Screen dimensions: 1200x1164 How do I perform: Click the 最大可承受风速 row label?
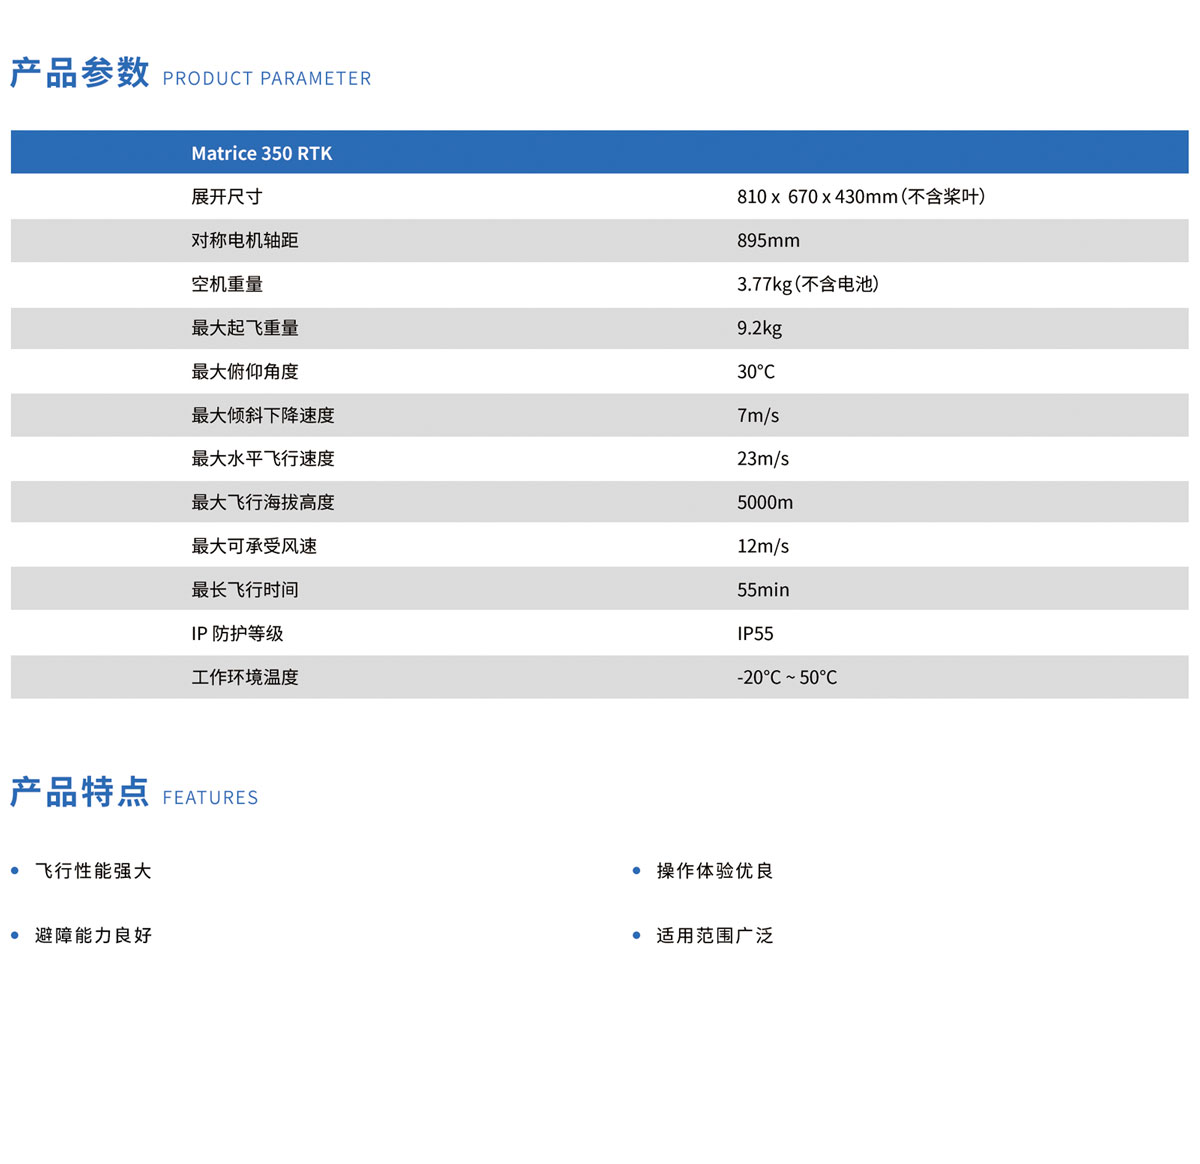[x=254, y=546]
